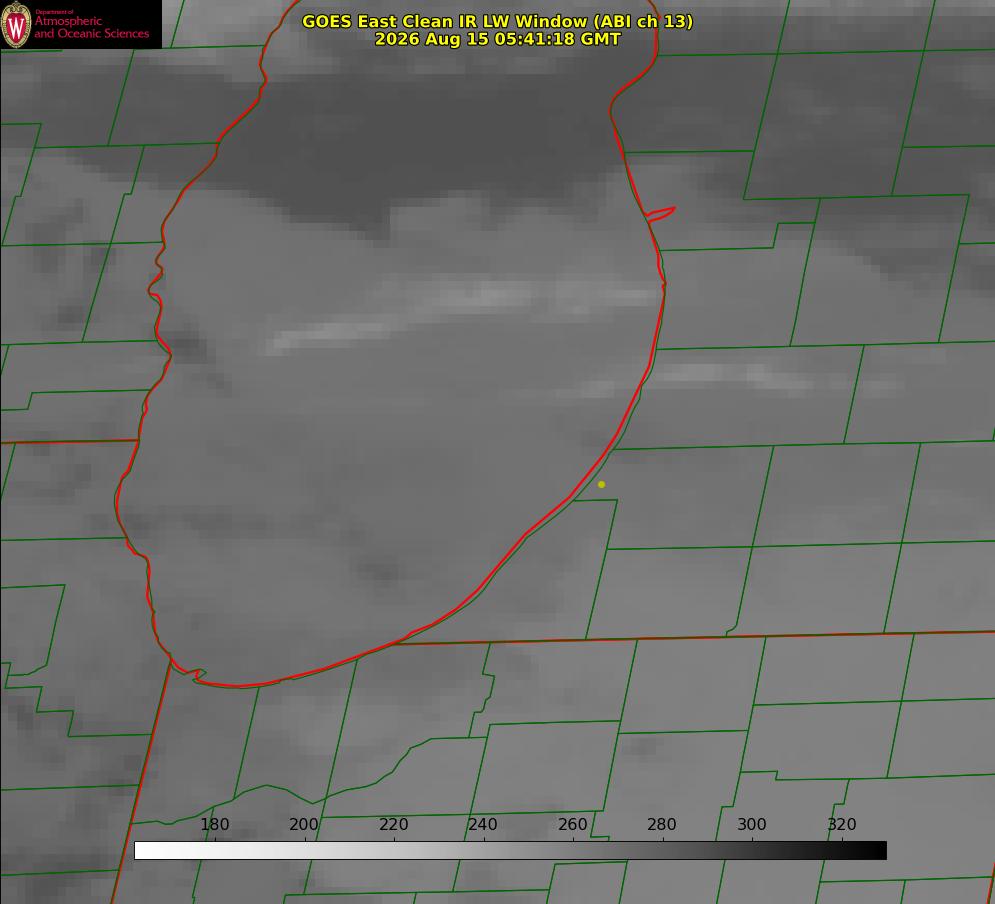Click the yellow location marker dot
Image resolution: width=995 pixels, height=904 pixels.
[602, 484]
